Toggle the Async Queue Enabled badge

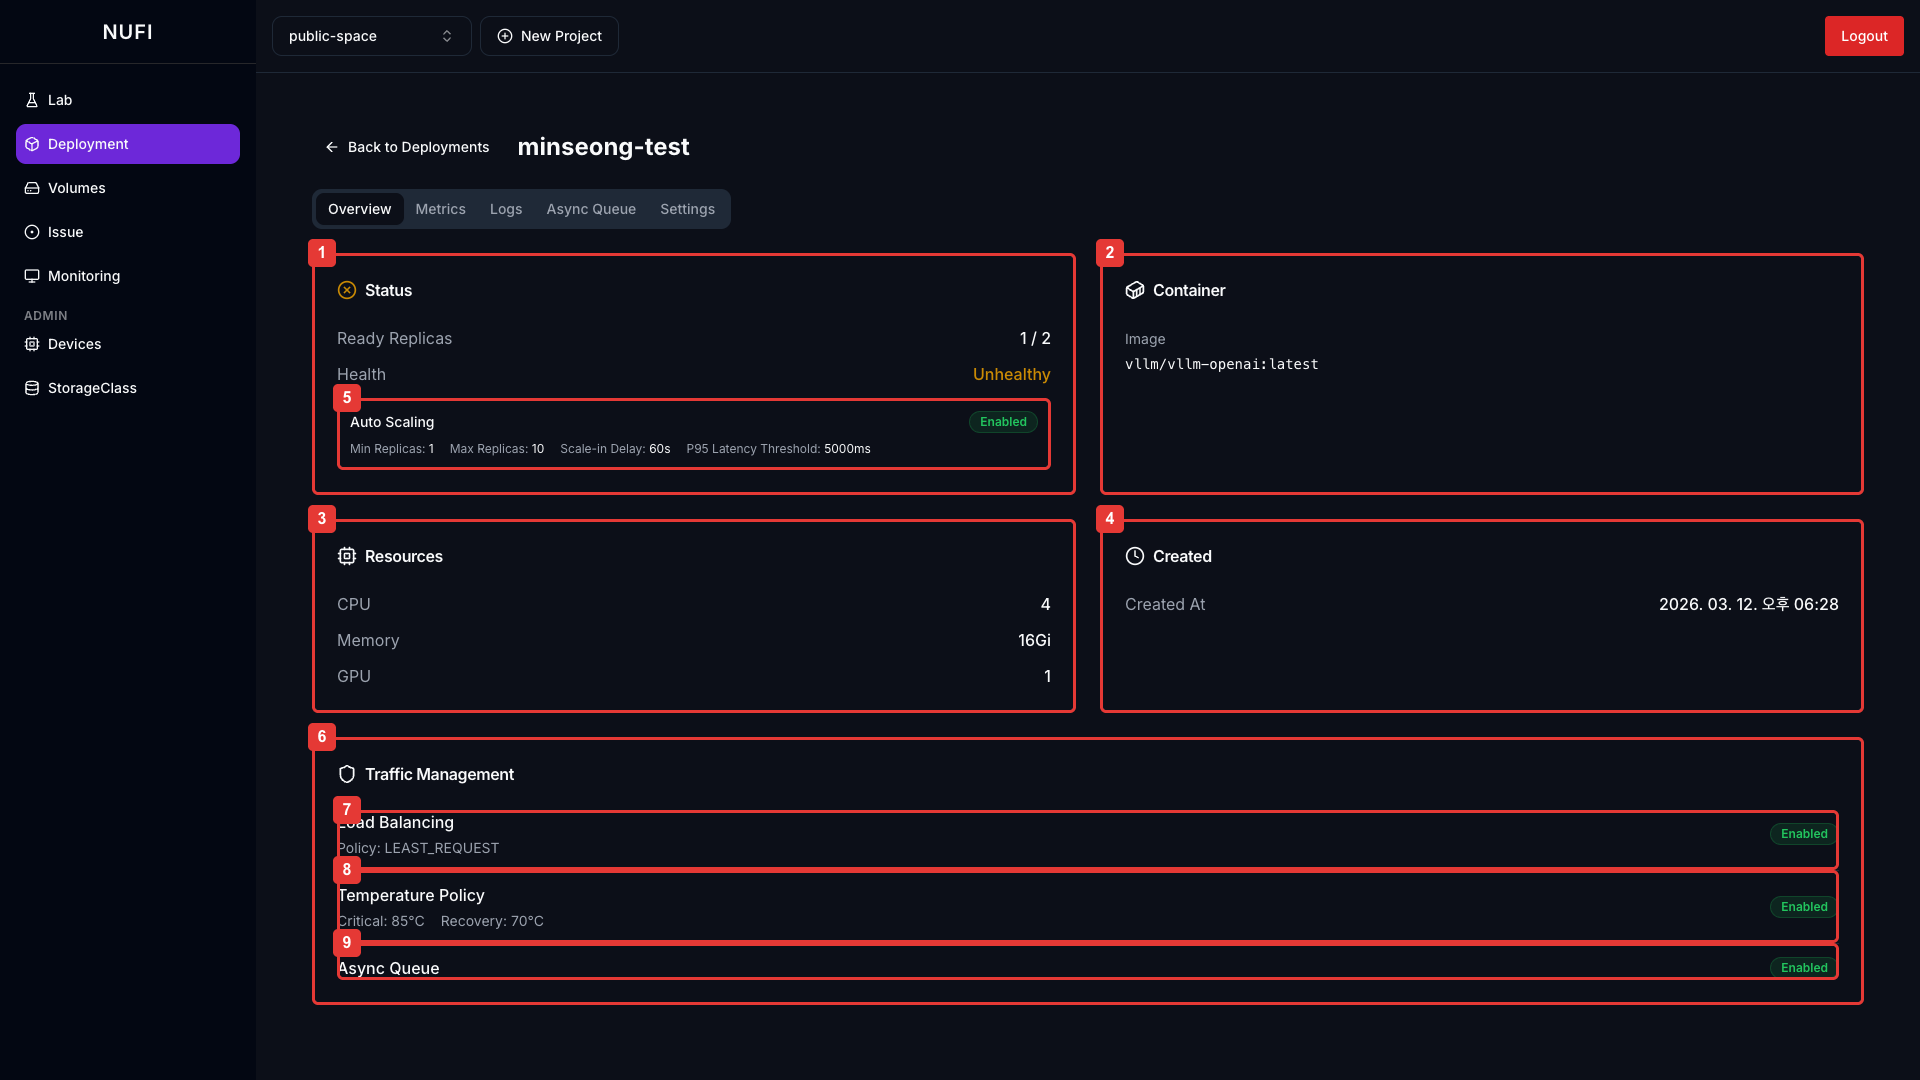[1802, 967]
